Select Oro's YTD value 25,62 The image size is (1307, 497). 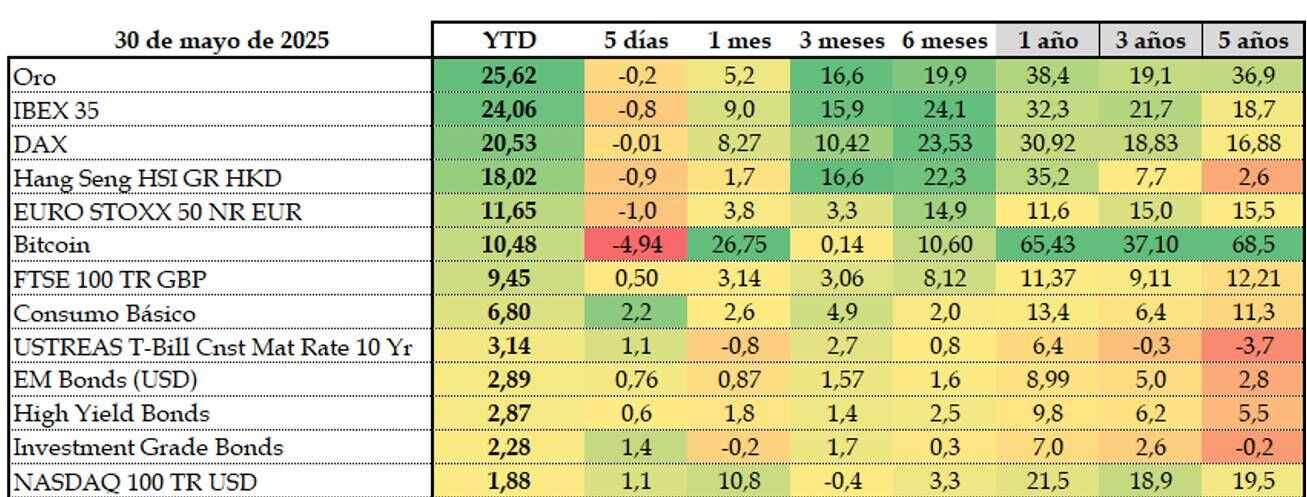pyautogui.click(x=509, y=75)
